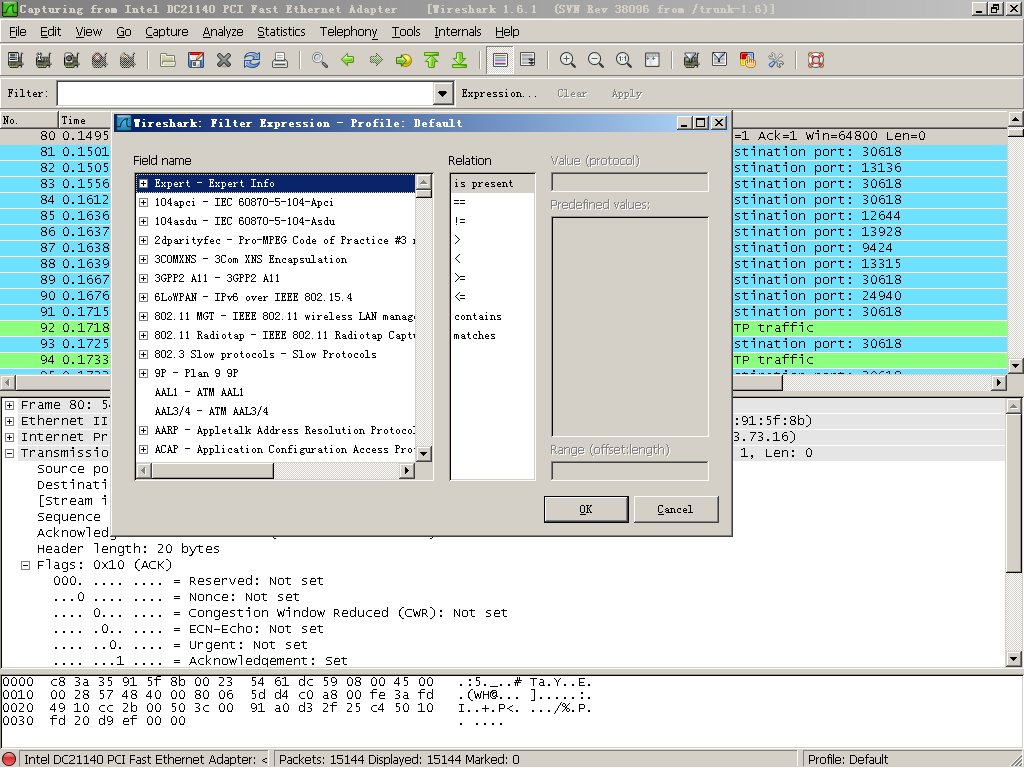1024x768 pixels.
Task: Save the capture file icon
Action: [x=196, y=60]
